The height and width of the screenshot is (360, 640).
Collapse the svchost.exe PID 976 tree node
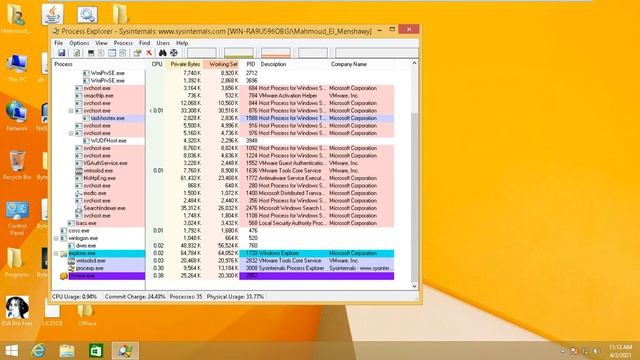(x=71, y=133)
